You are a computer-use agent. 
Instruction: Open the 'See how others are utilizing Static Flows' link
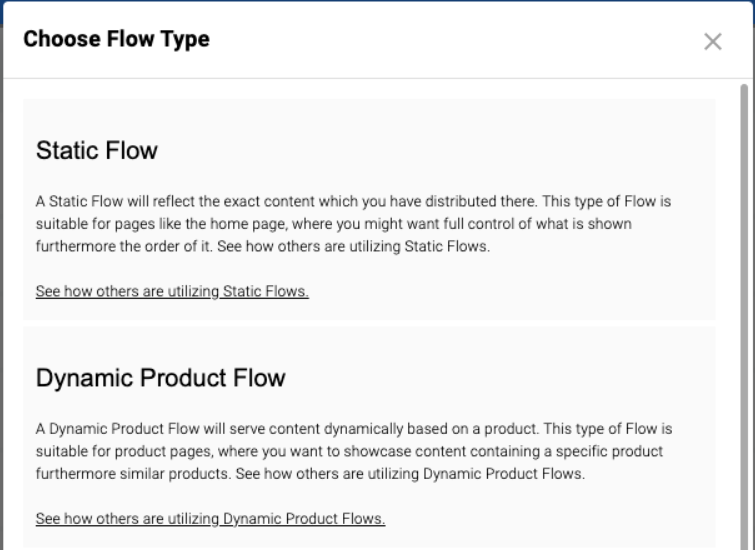point(172,291)
